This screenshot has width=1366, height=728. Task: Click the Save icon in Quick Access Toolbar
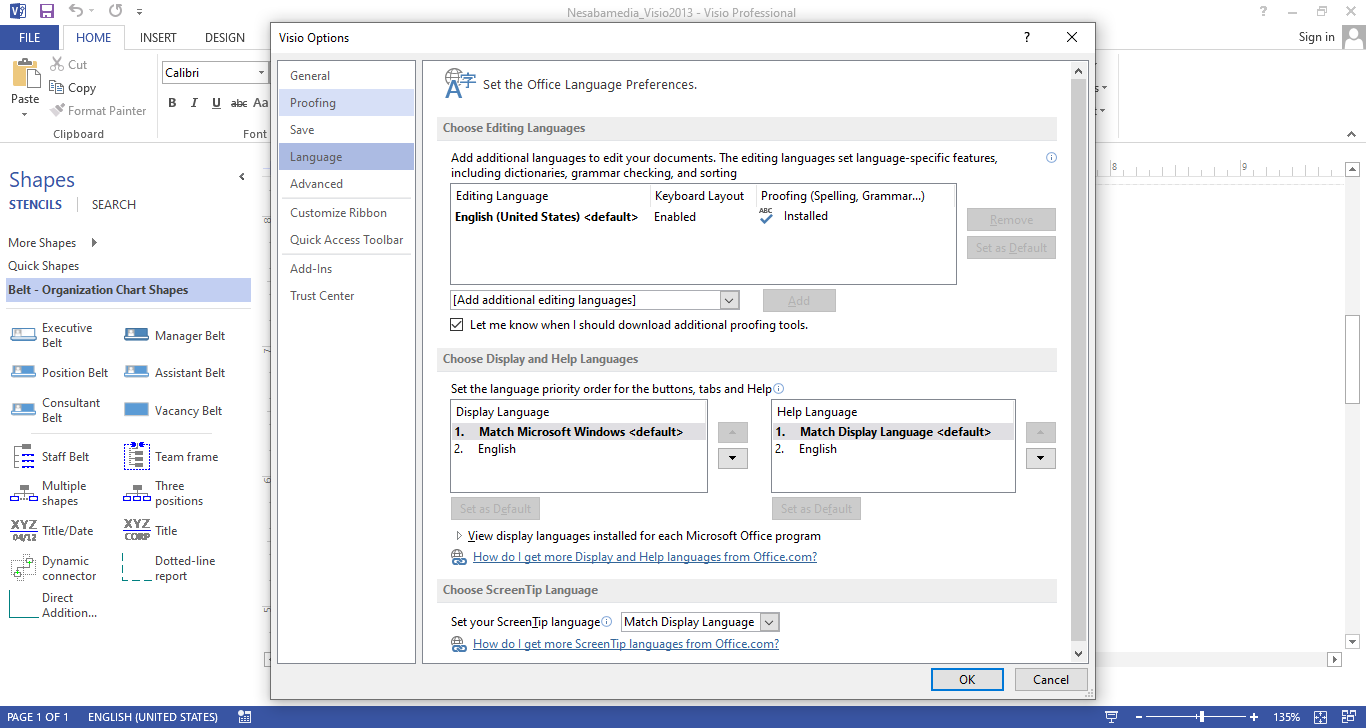(x=46, y=12)
